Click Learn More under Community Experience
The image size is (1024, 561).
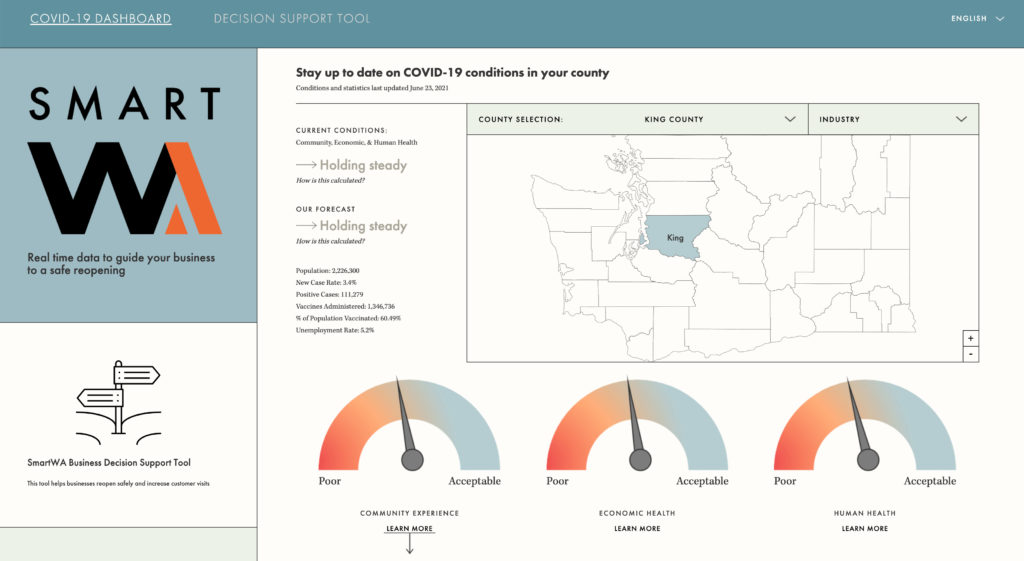[409, 528]
